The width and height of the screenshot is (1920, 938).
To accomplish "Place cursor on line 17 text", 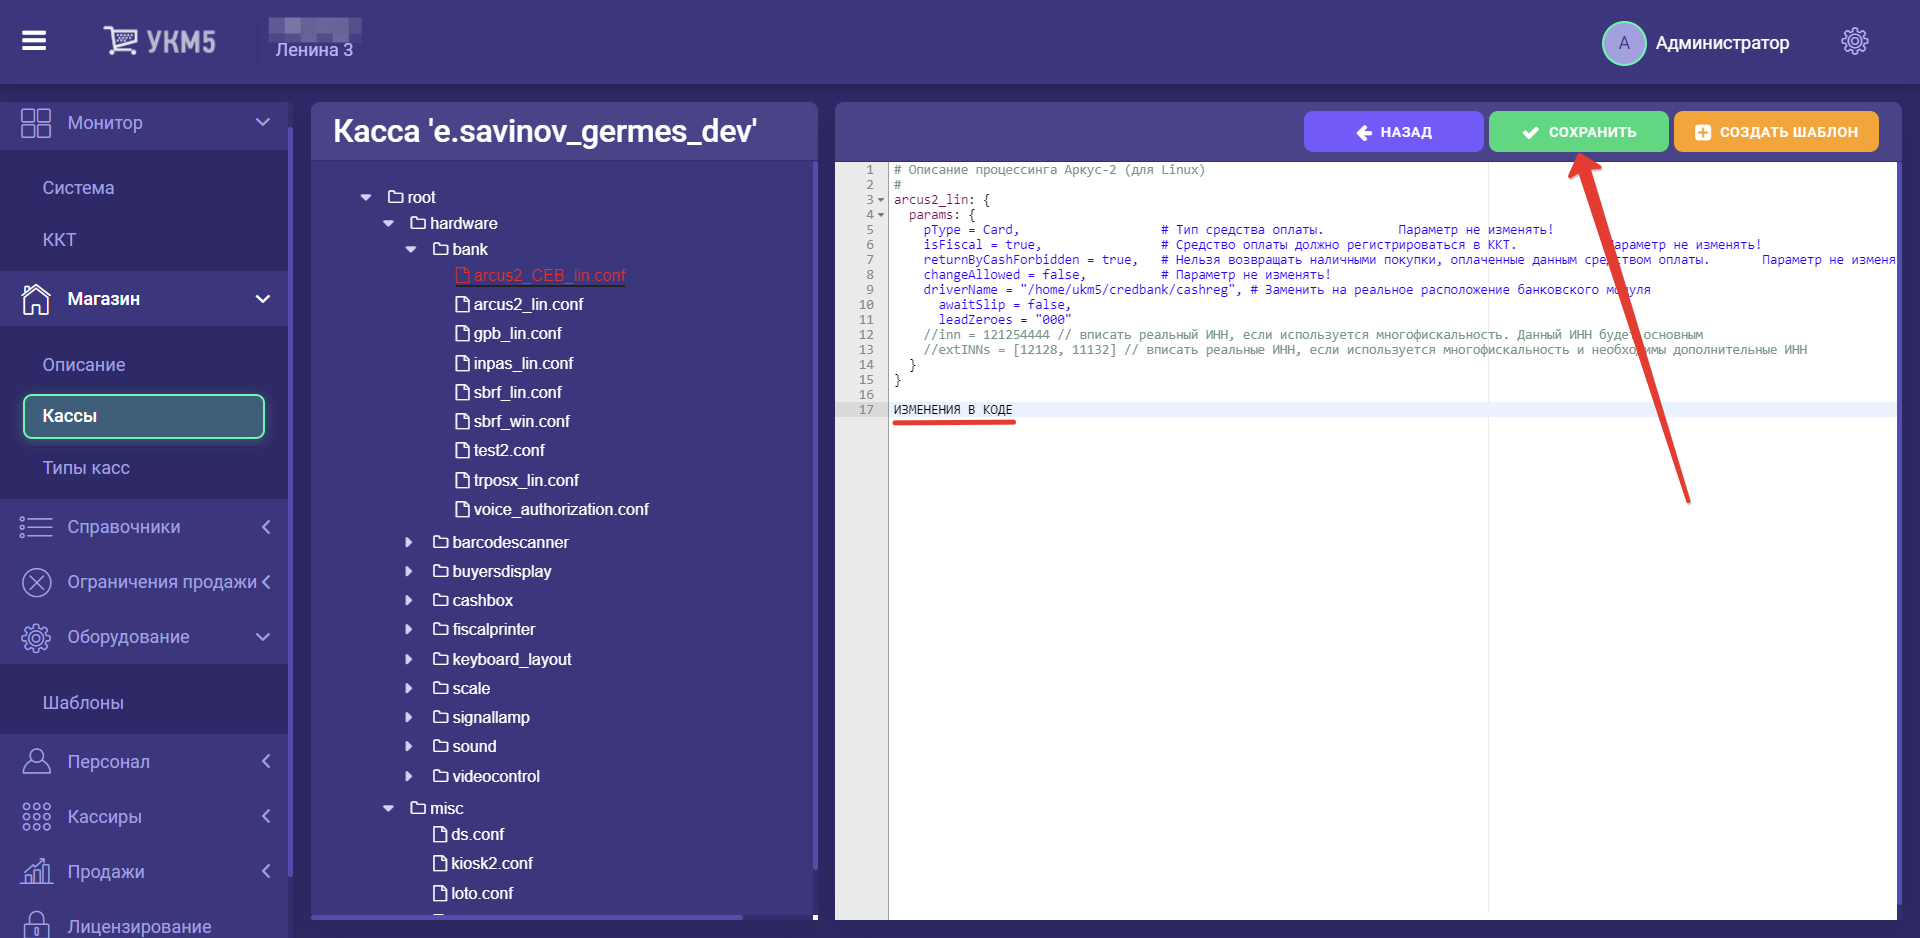I will coord(952,410).
